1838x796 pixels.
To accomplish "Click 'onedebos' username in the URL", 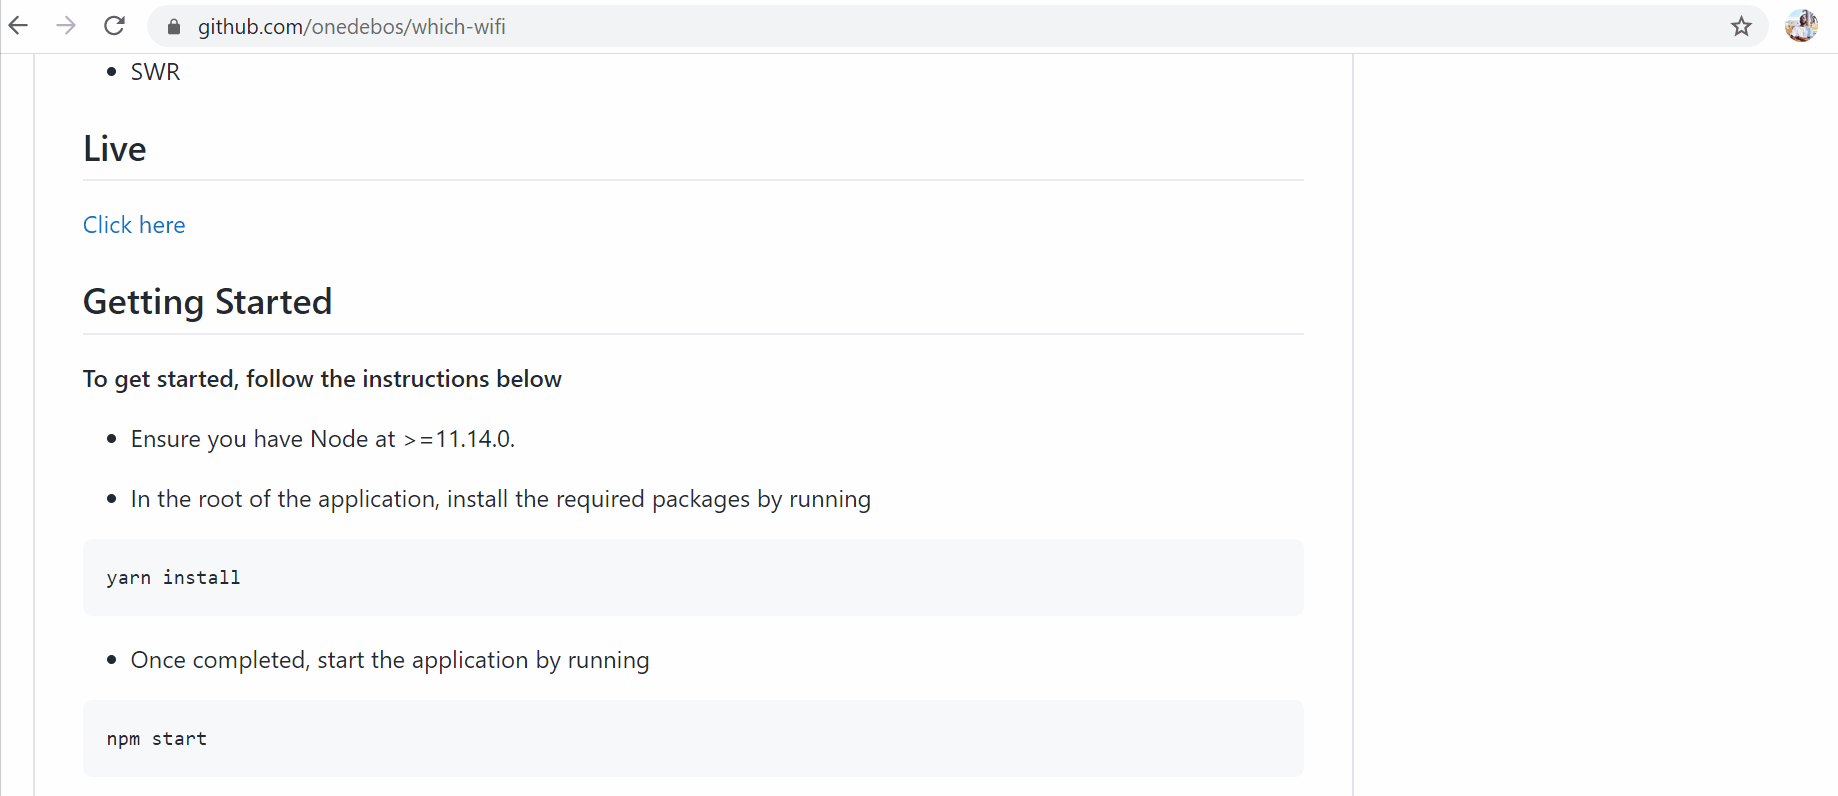I will tap(357, 27).
